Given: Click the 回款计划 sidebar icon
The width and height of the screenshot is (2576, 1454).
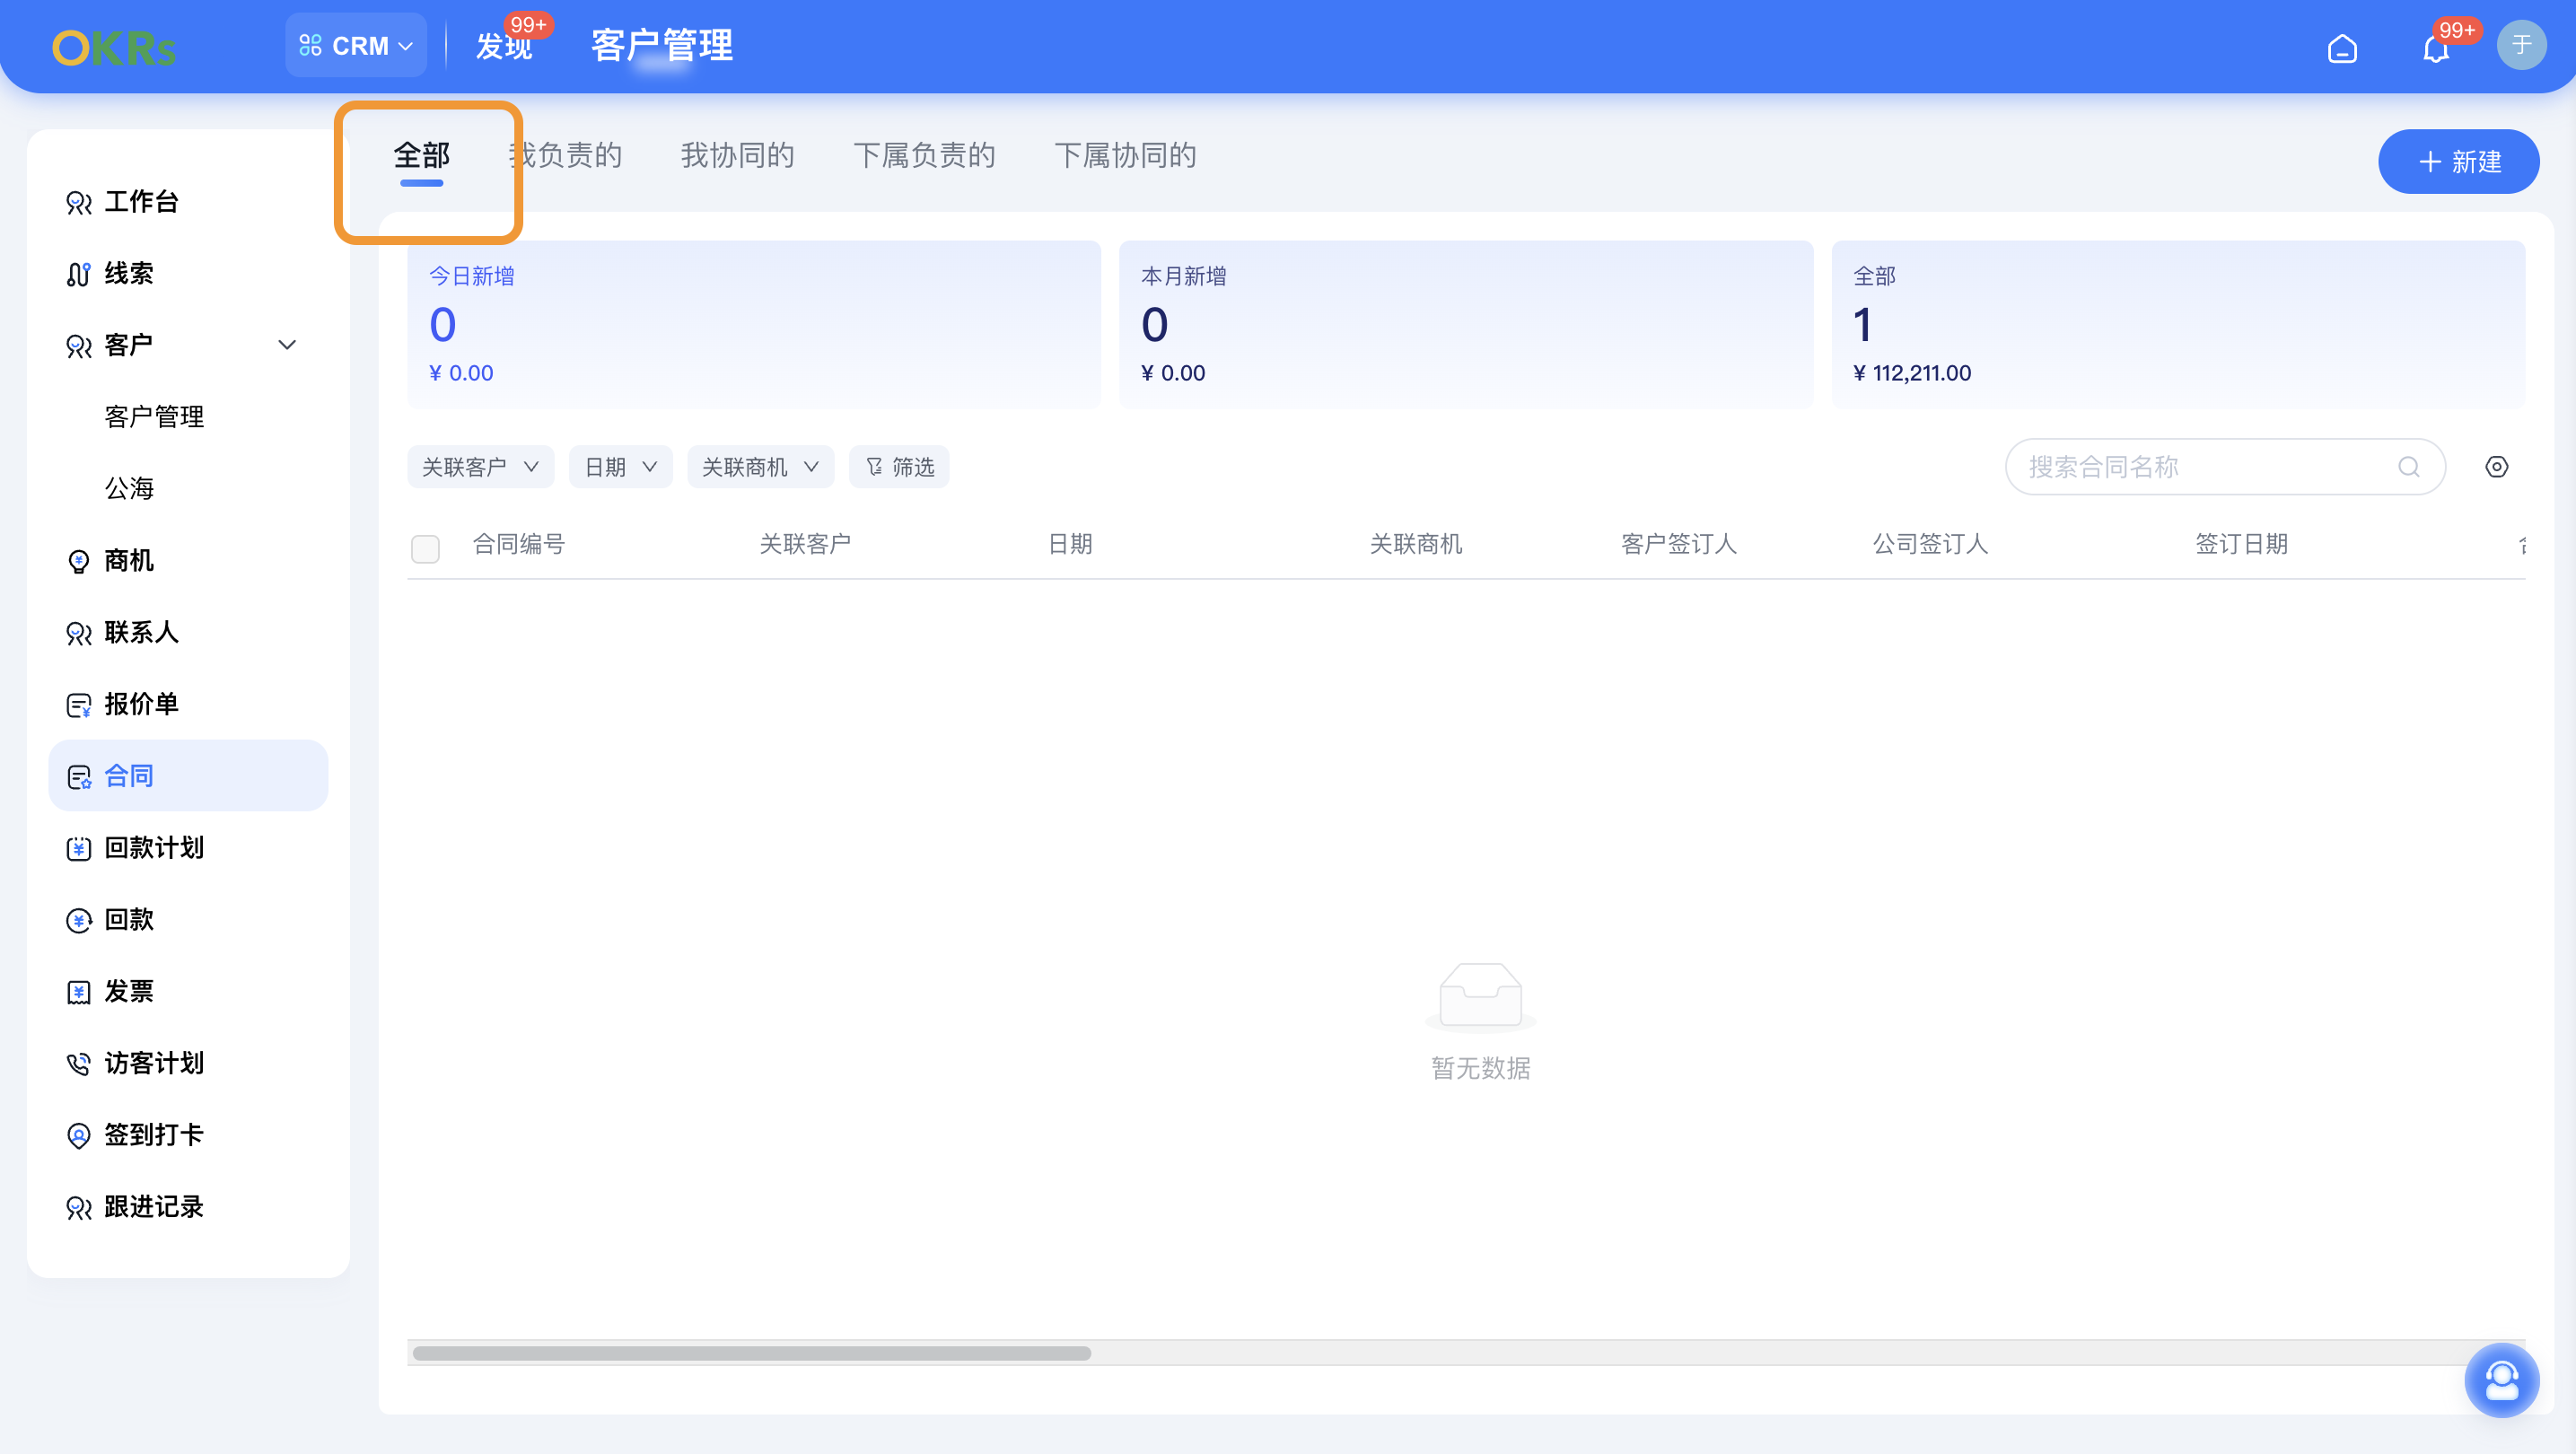Looking at the screenshot, I should coord(78,849).
